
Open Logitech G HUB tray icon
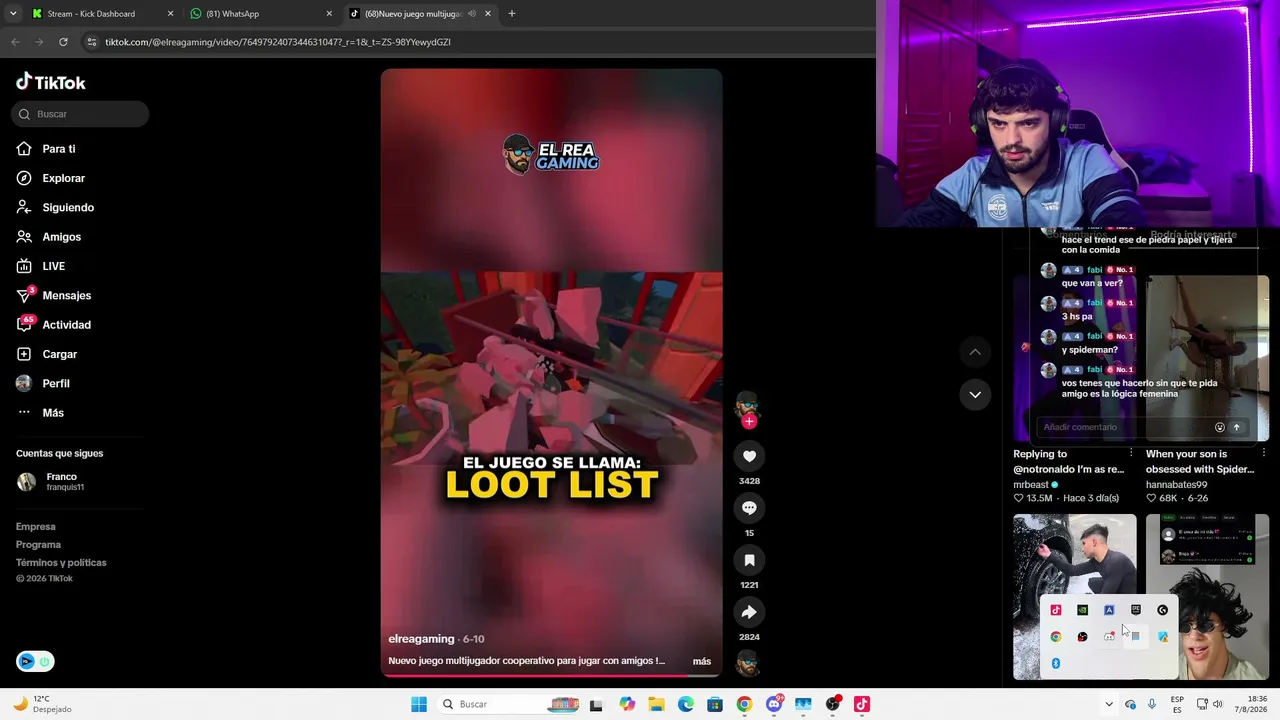(x=1162, y=610)
